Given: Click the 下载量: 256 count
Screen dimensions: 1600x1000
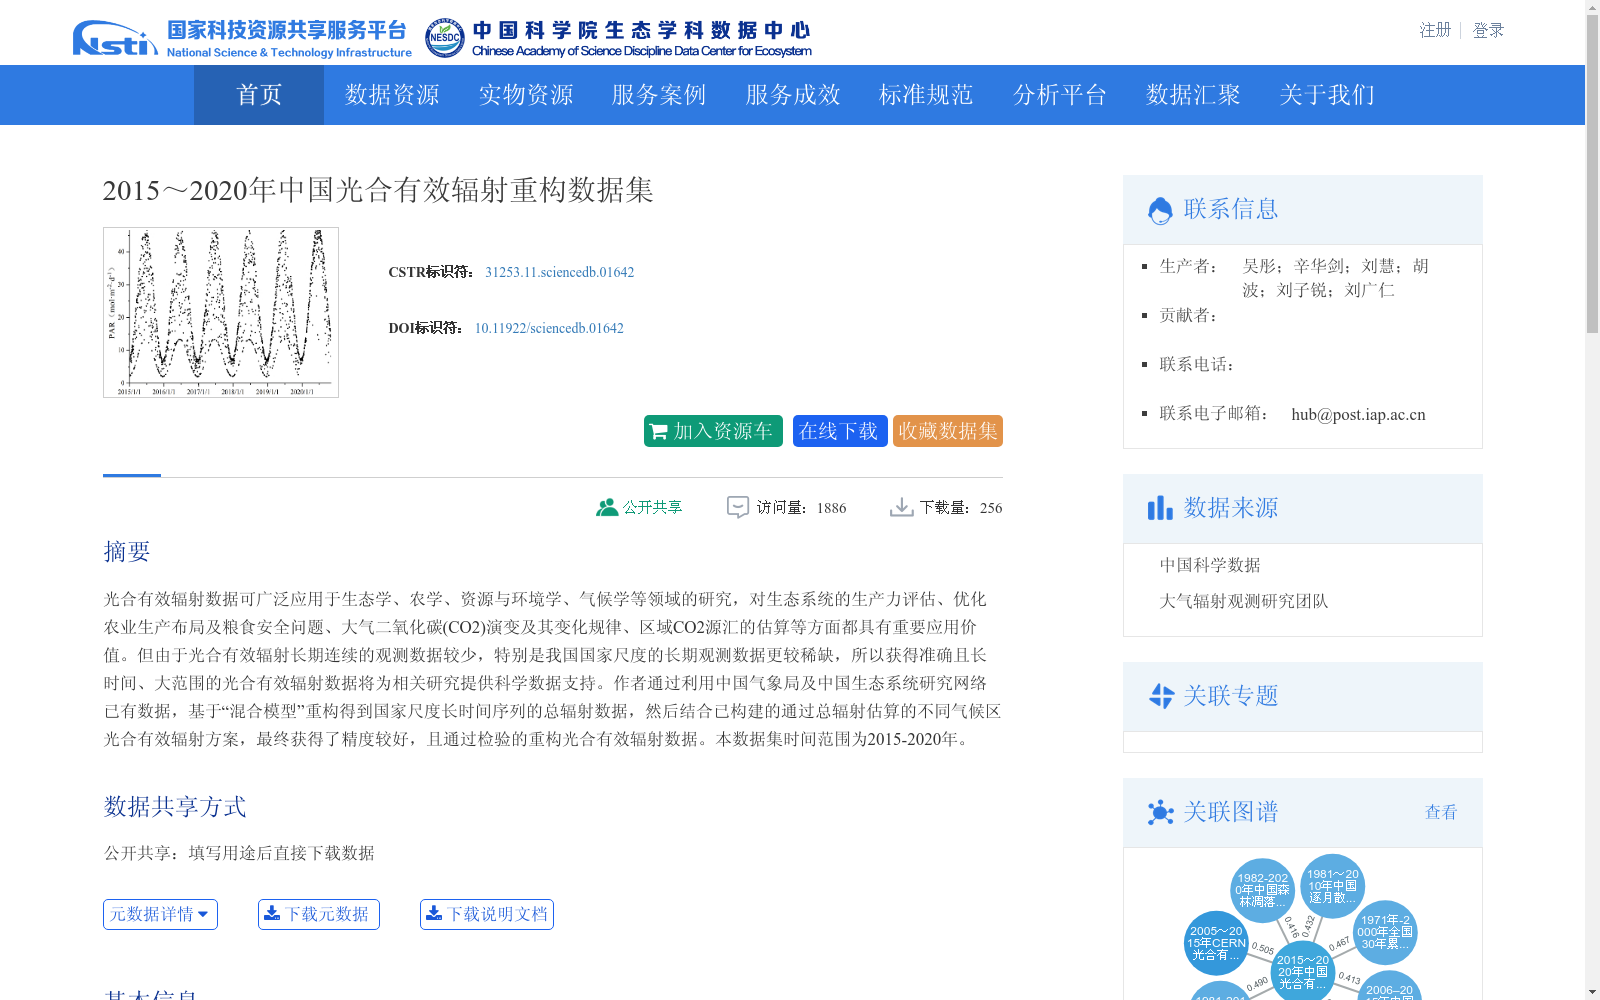Looking at the screenshot, I should click(961, 507).
